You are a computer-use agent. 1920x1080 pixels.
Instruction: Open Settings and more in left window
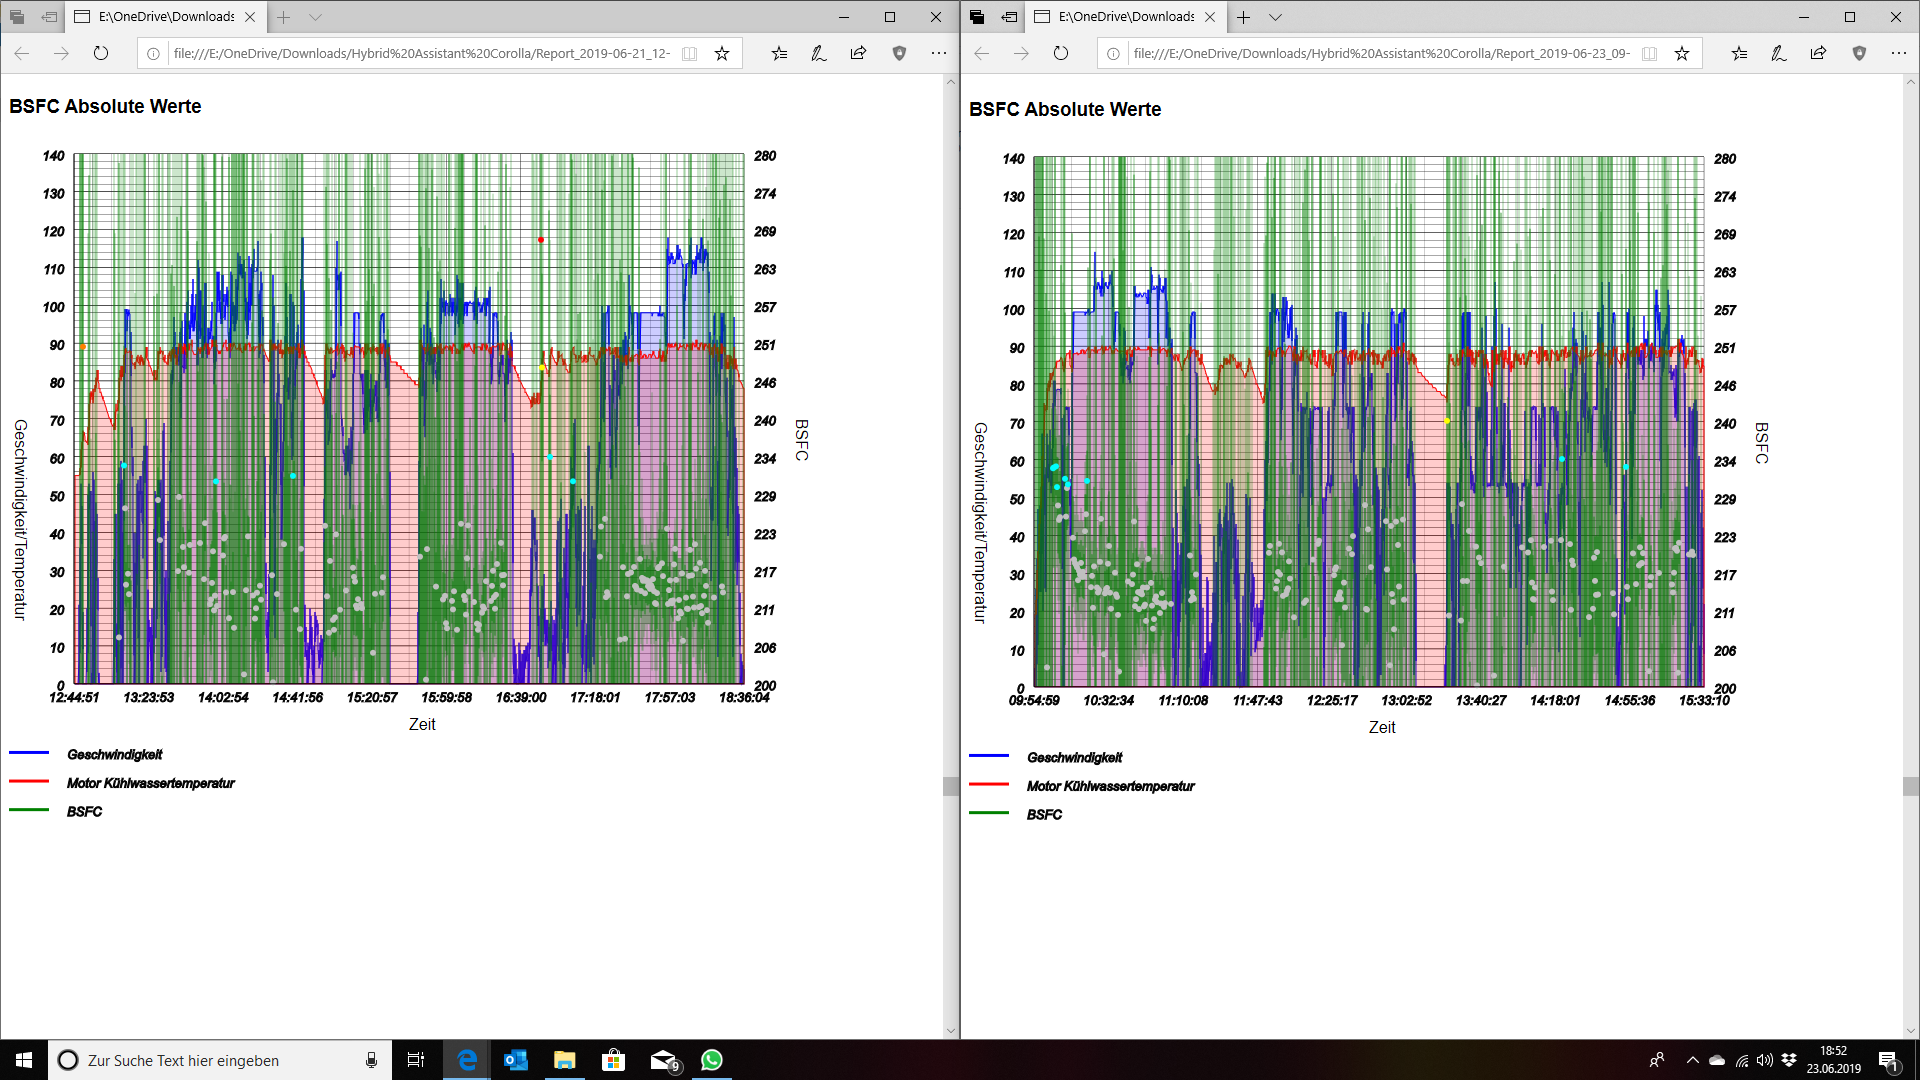click(938, 54)
